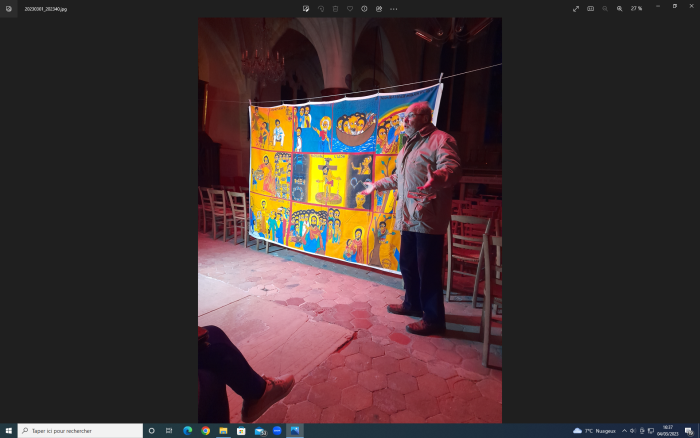Select the Photos app taskbar button
The width and height of the screenshot is (700, 438).
pos(295,430)
